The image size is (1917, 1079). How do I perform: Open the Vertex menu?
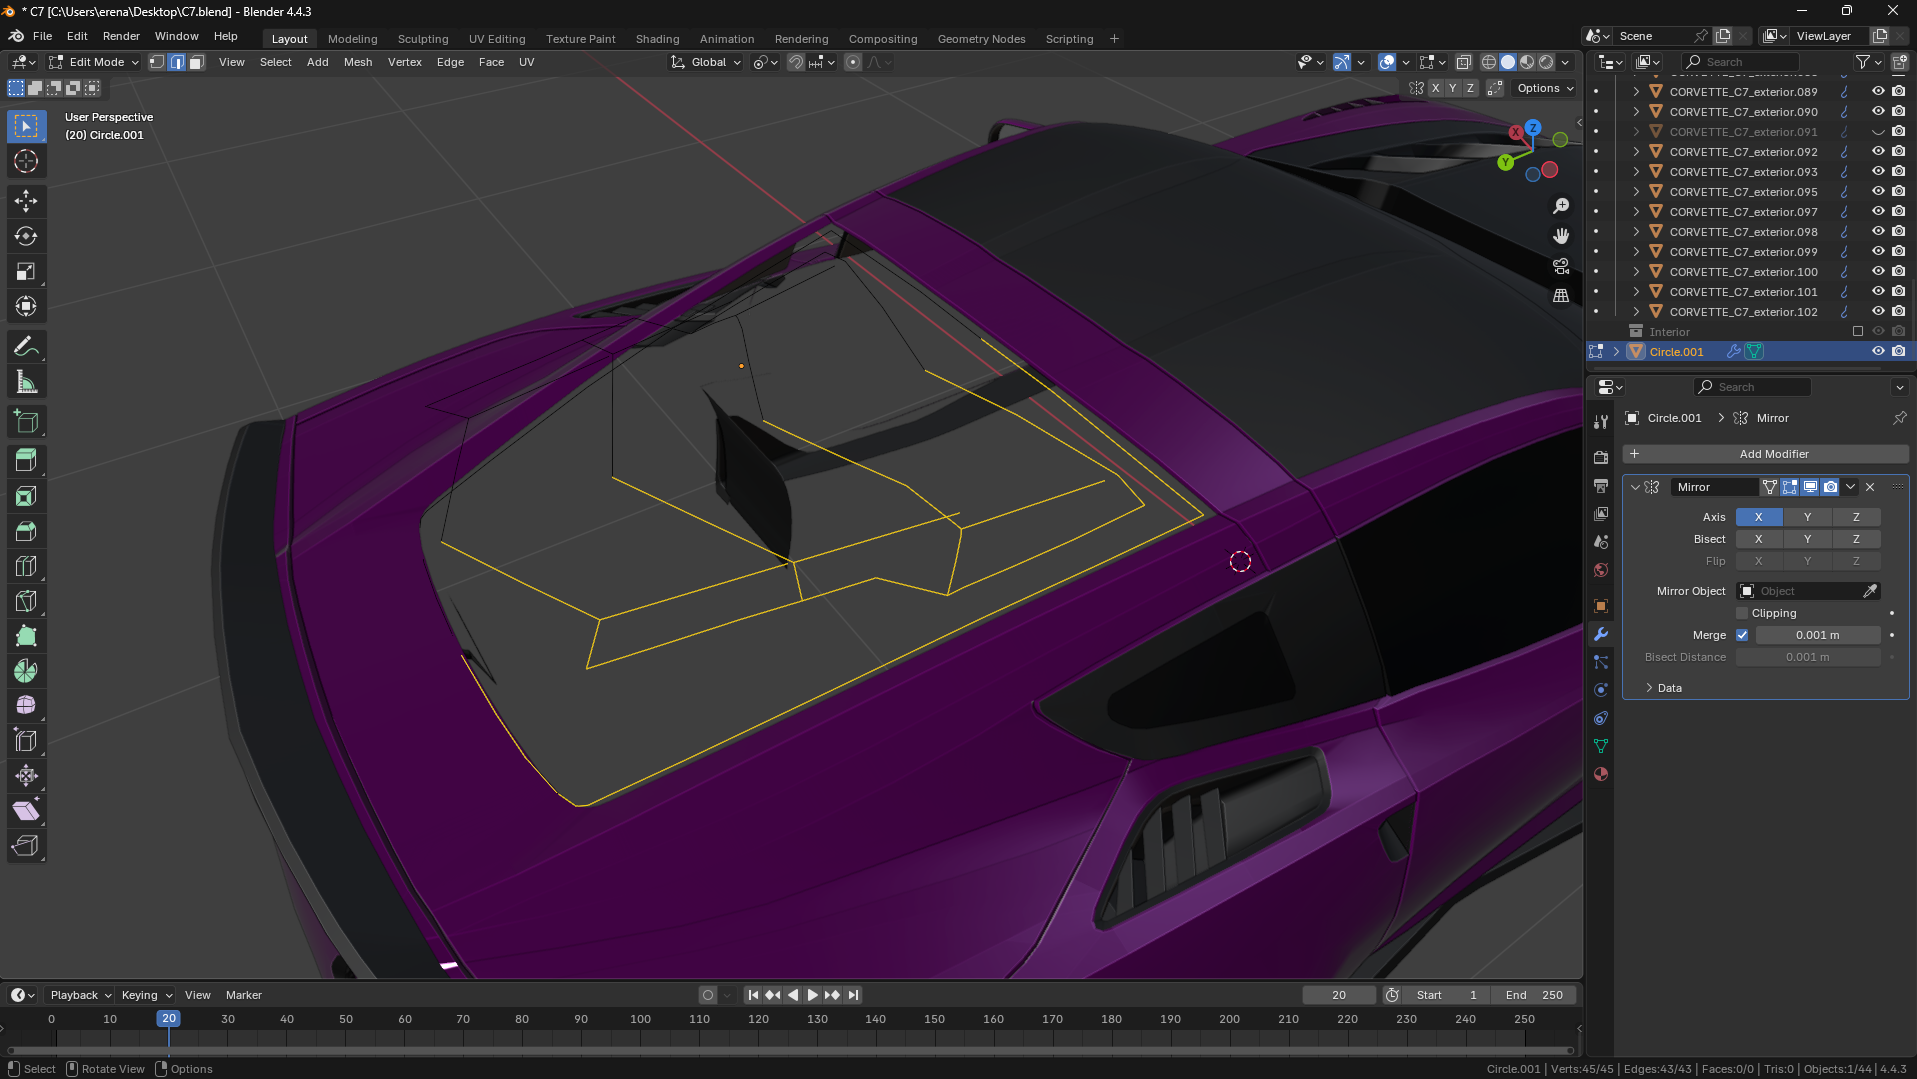[x=405, y=62]
